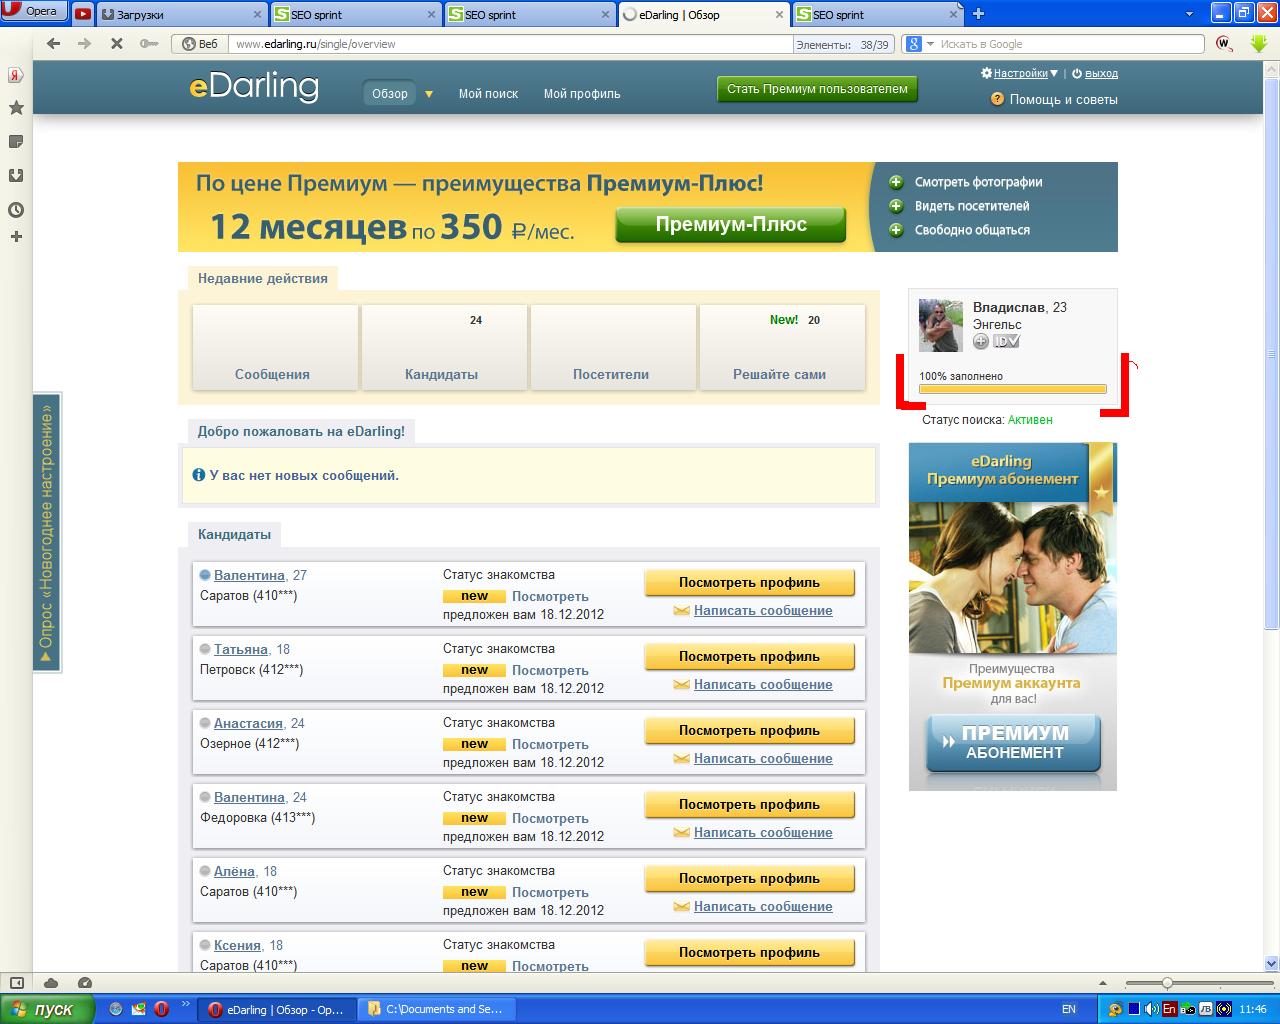Expand the Опрос «Новогоднее настроение» side tab
The image size is (1280, 1024).
[x=47, y=532]
